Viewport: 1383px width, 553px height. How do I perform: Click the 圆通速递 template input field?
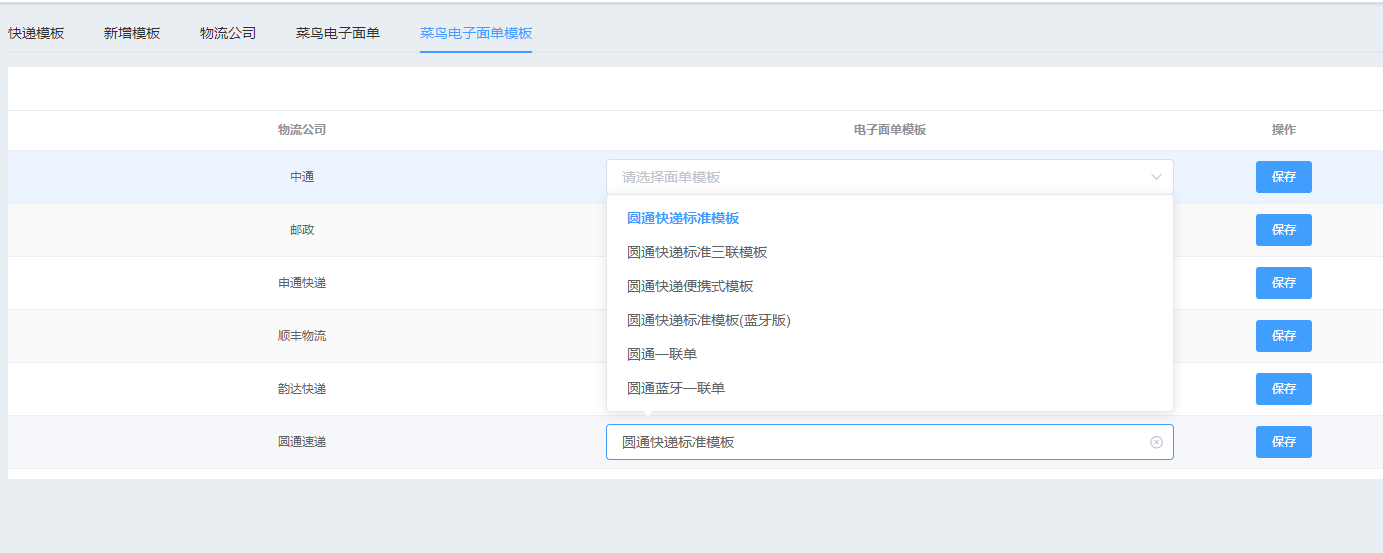pos(889,442)
